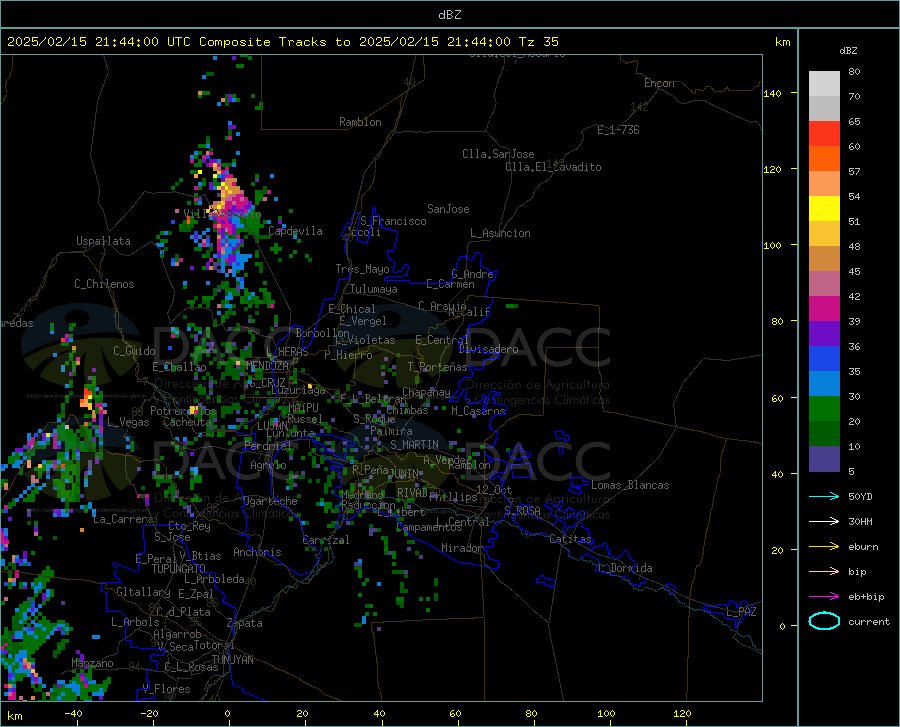Click the Lomas_Blancas label
The height and width of the screenshot is (727, 900).
pos(630,485)
